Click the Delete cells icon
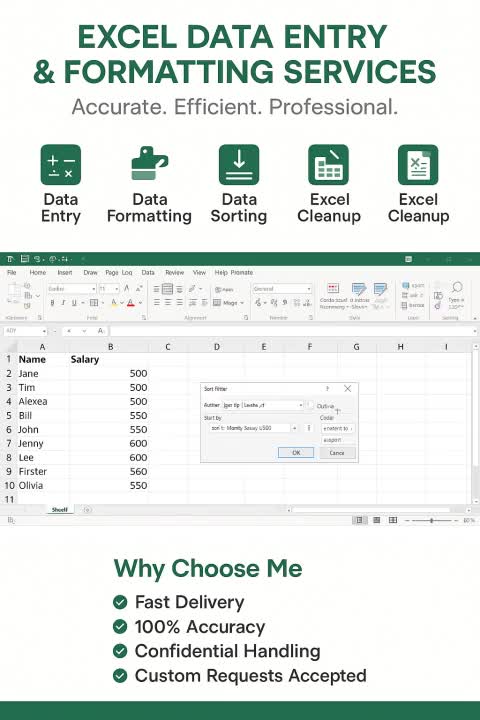 pyautogui.click(x=412, y=295)
